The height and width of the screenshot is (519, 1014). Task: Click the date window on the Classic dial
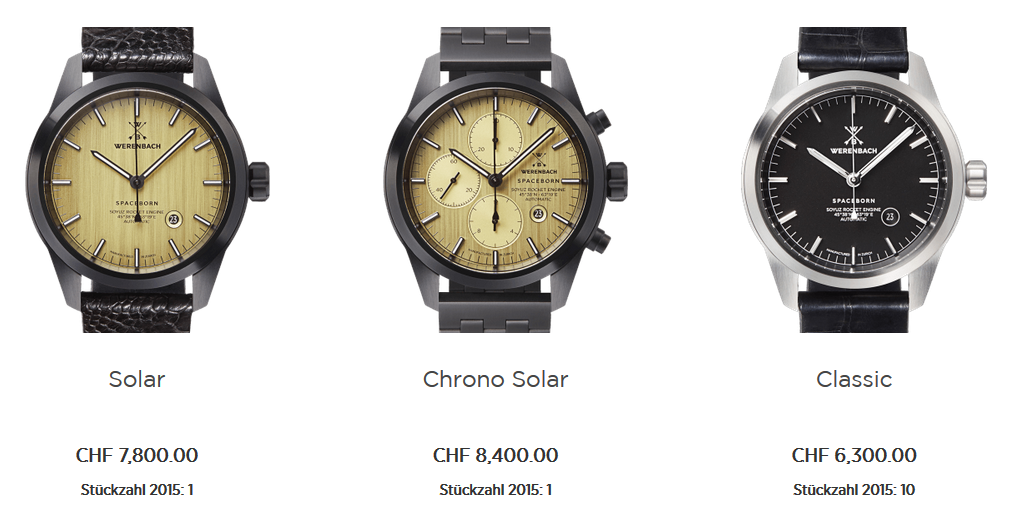[890, 217]
